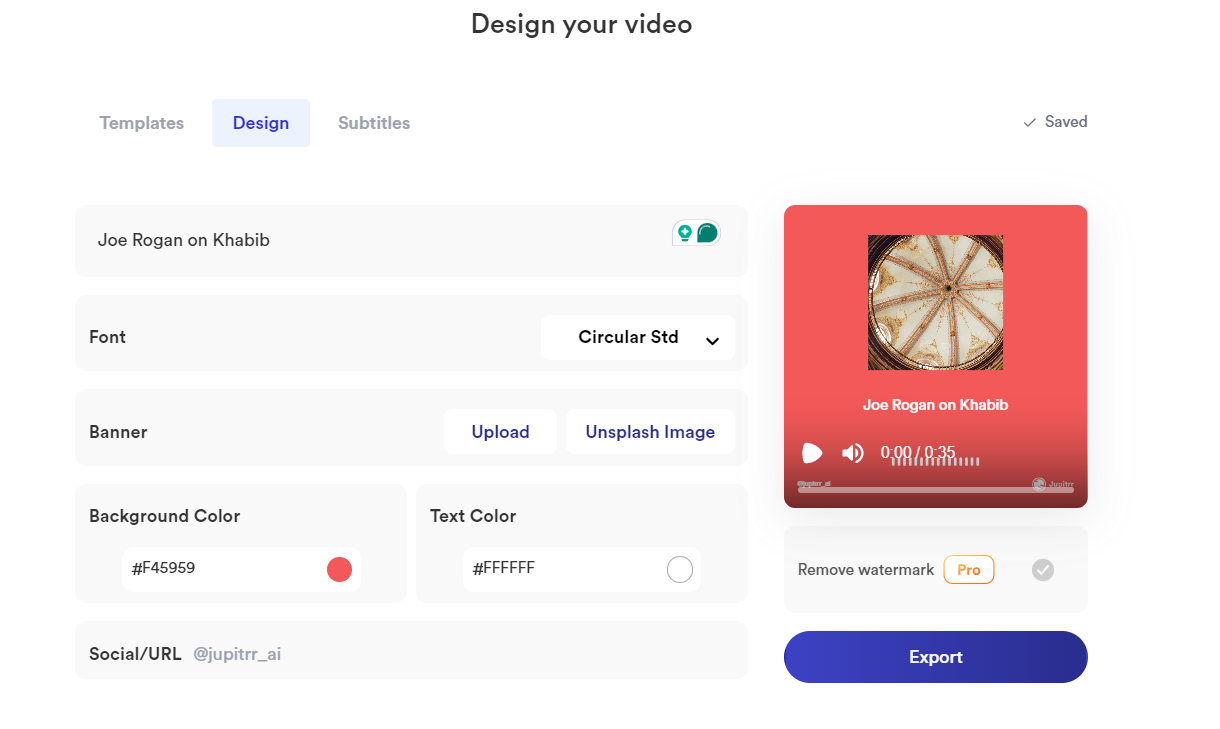Viewport: 1220px width, 729px height.
Task: Choose Unsplash Image for banner
Action: (650, 432)
